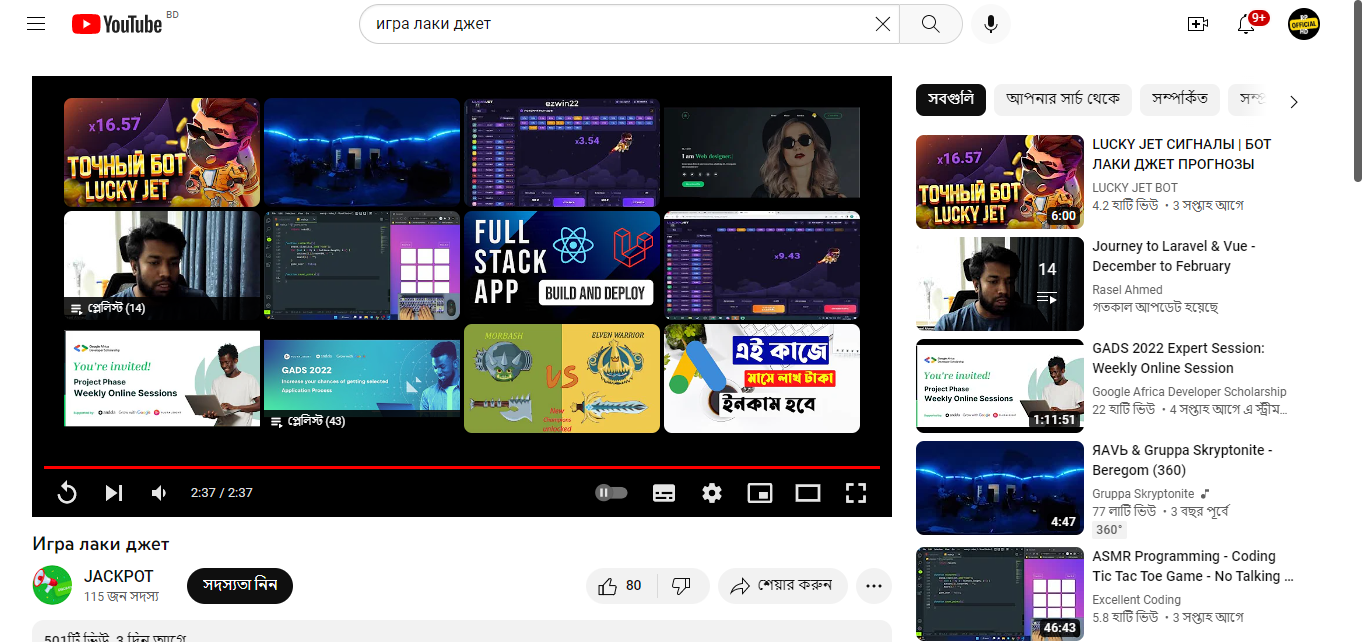Open GADS 2022 Expert Session video
The height and width of the screenshot is (642, 1366).
pyautogui.click(x=1178, y=358)
